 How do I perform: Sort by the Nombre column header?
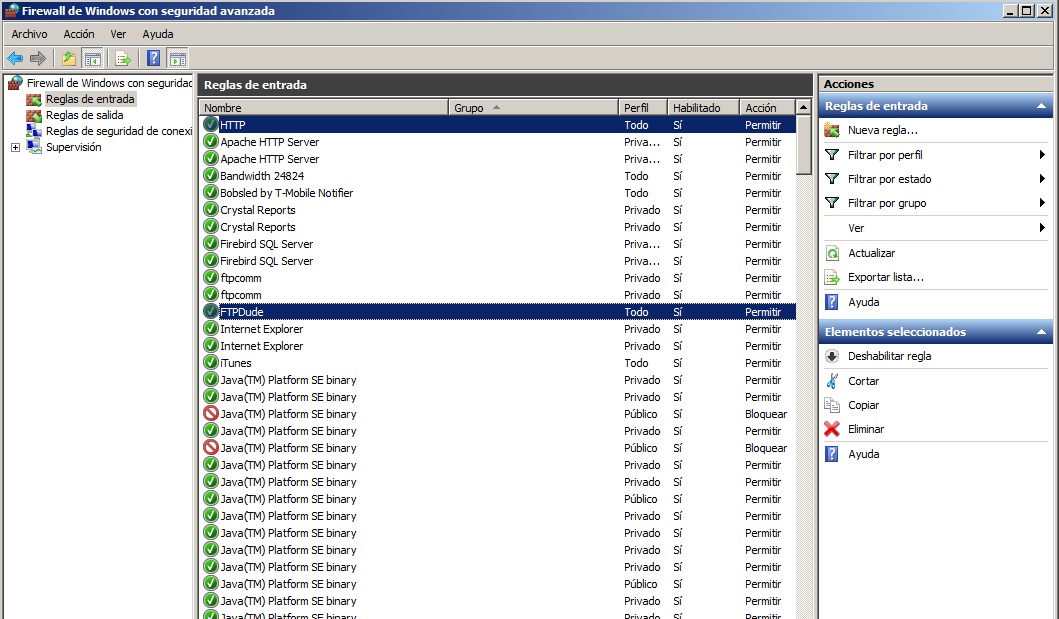pyautogui.click(x=324, y=107)
